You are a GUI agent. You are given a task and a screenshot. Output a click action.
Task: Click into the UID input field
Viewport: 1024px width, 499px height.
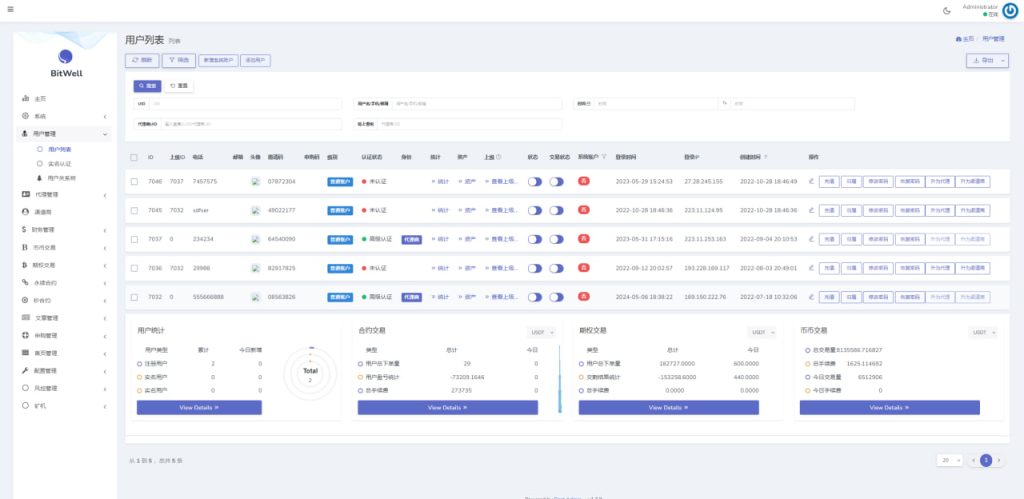[245, 104]
